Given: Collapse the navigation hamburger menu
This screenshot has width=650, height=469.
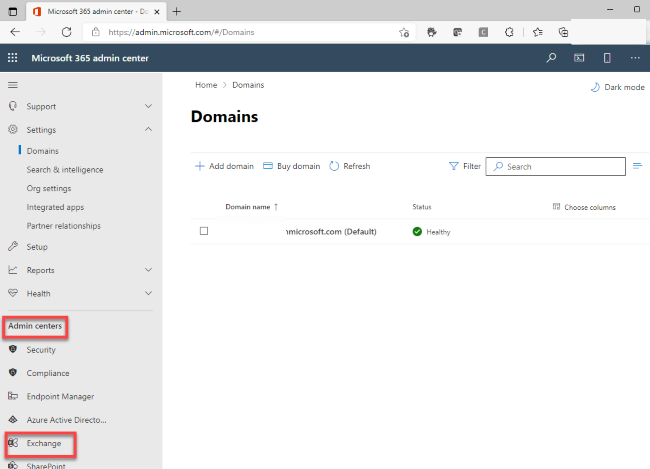Looking at the screenshot, I should (13, 85).
